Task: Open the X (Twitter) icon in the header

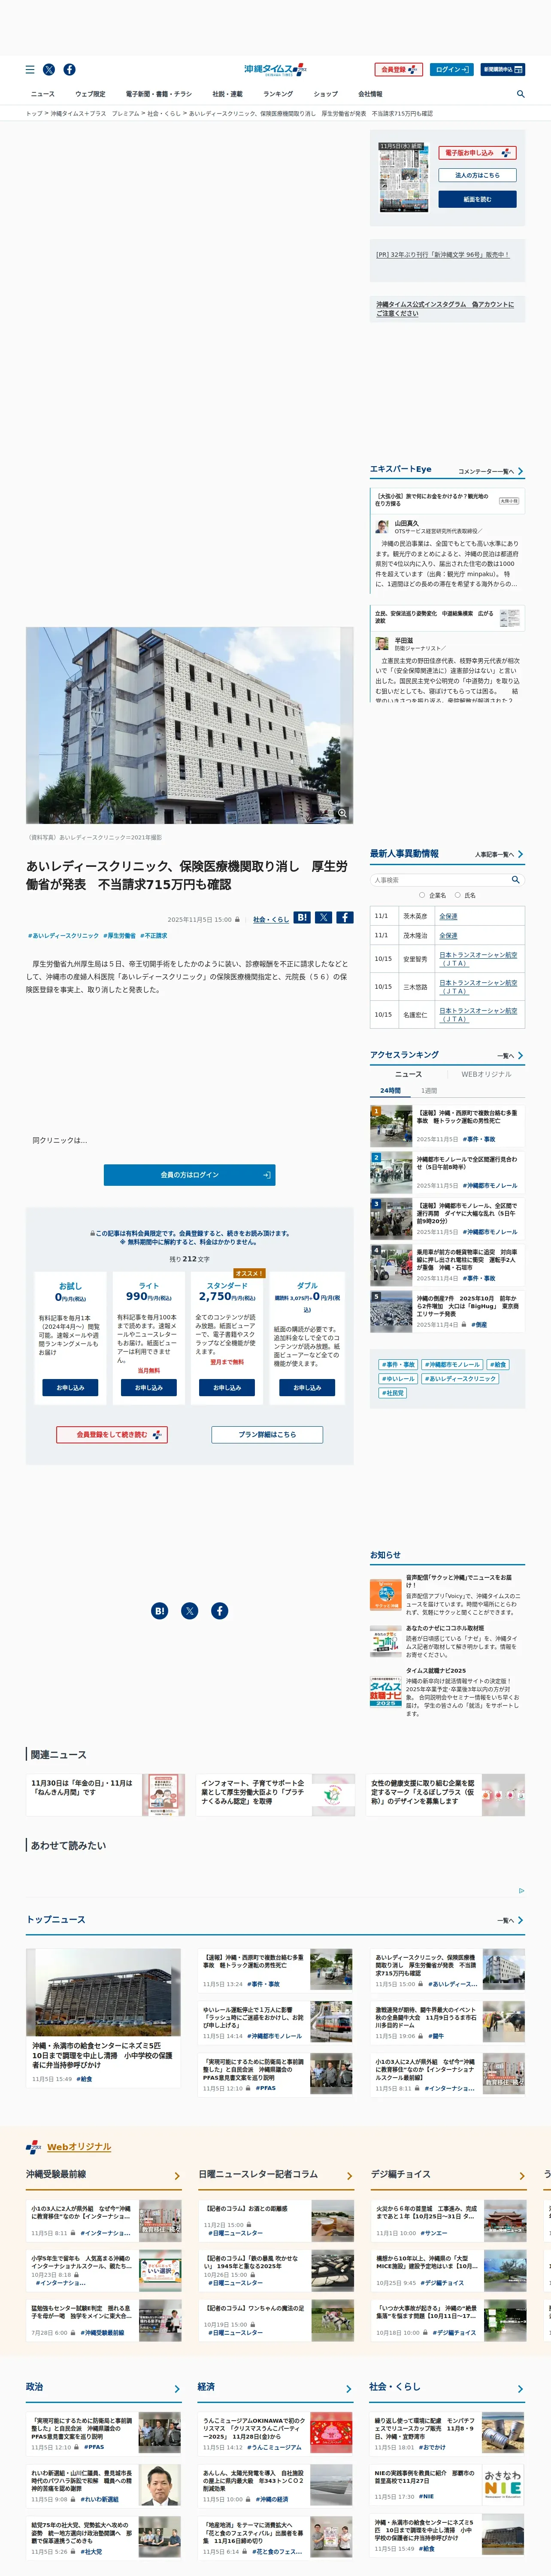Action: coord(49,70)
